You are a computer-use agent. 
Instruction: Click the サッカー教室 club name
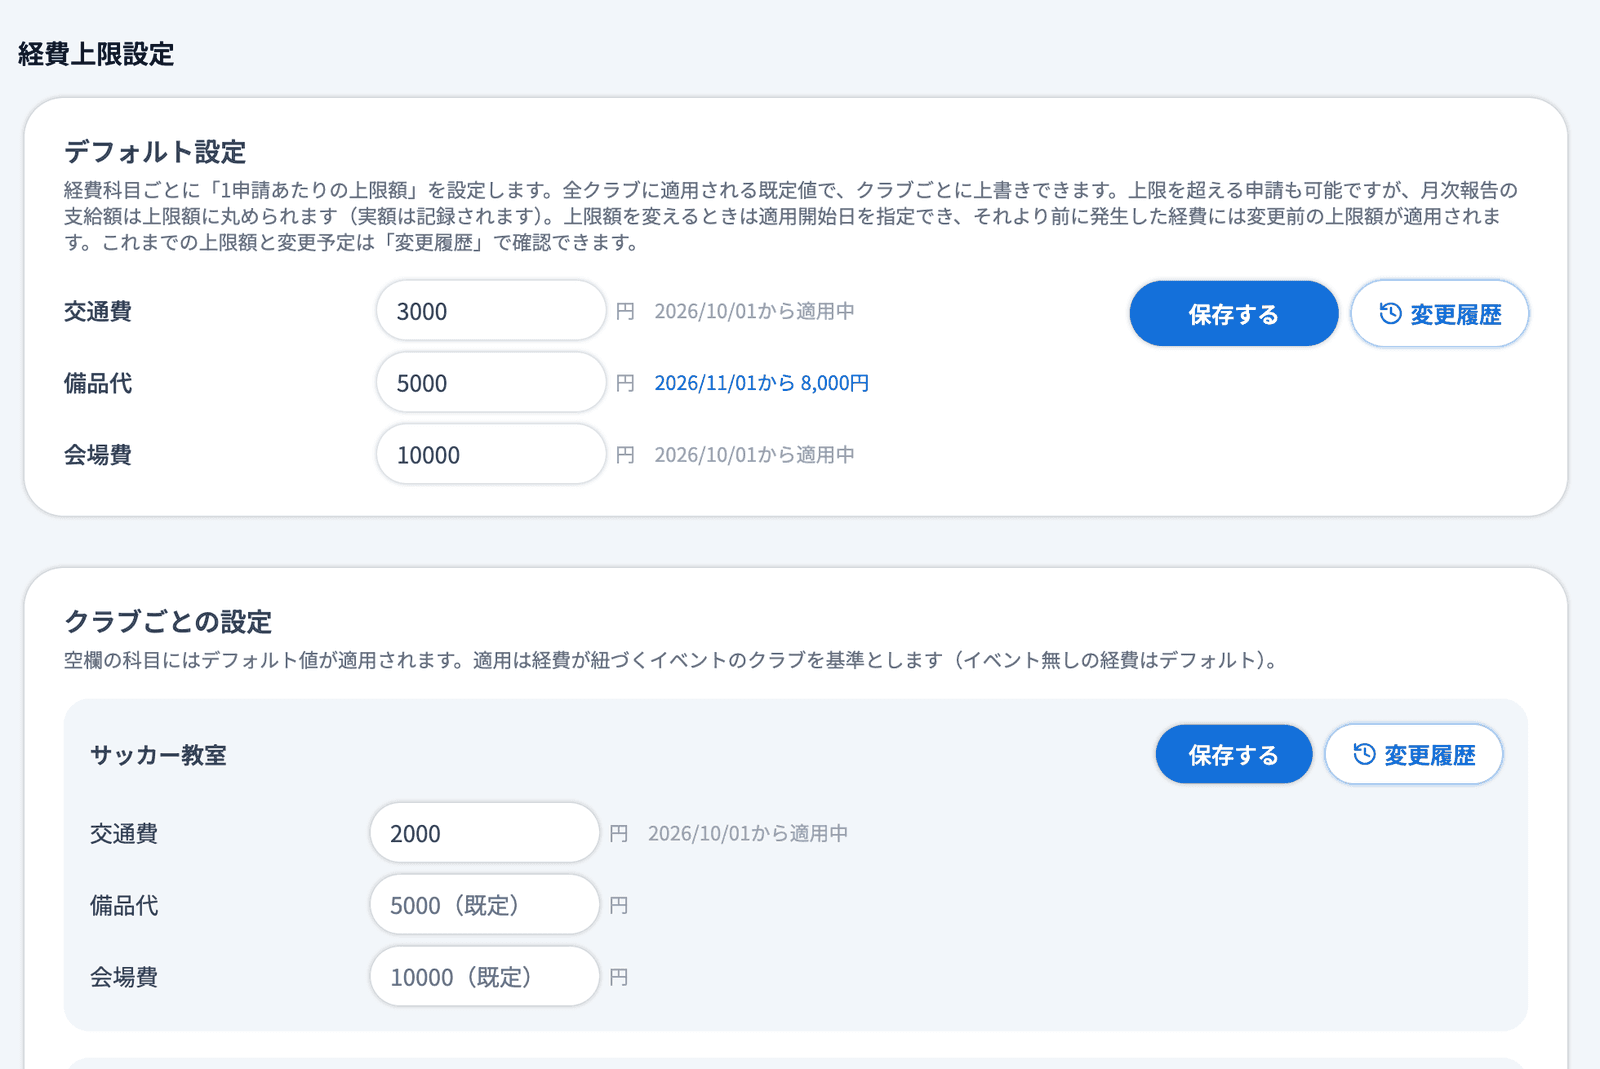click(158, 755)
